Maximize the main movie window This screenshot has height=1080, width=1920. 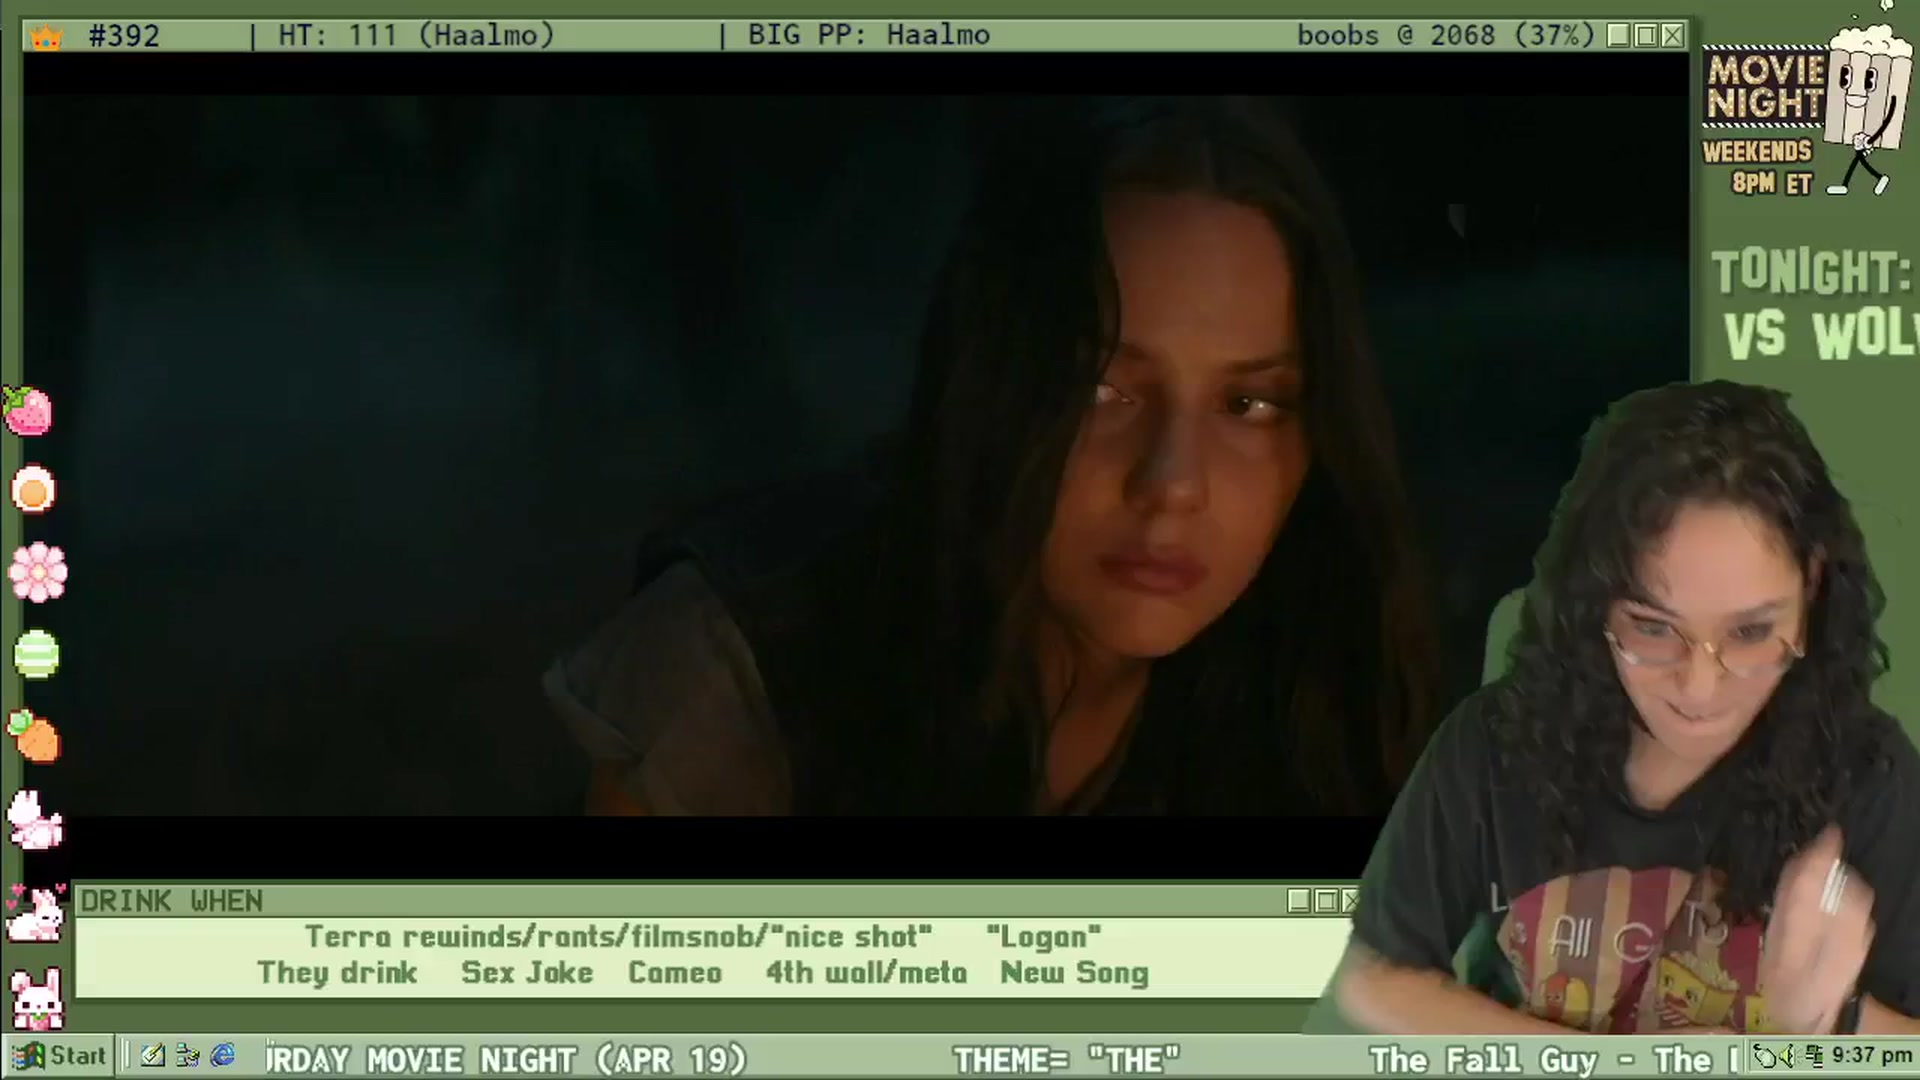1646,36
